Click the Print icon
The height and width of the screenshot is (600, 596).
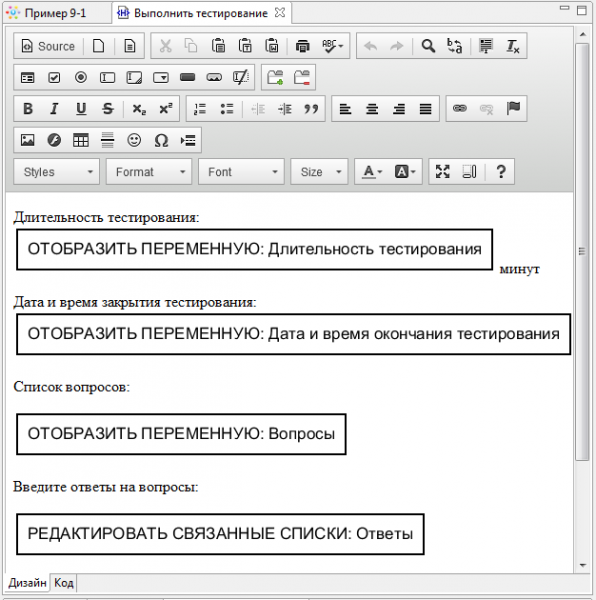click(x=303, y=46)
